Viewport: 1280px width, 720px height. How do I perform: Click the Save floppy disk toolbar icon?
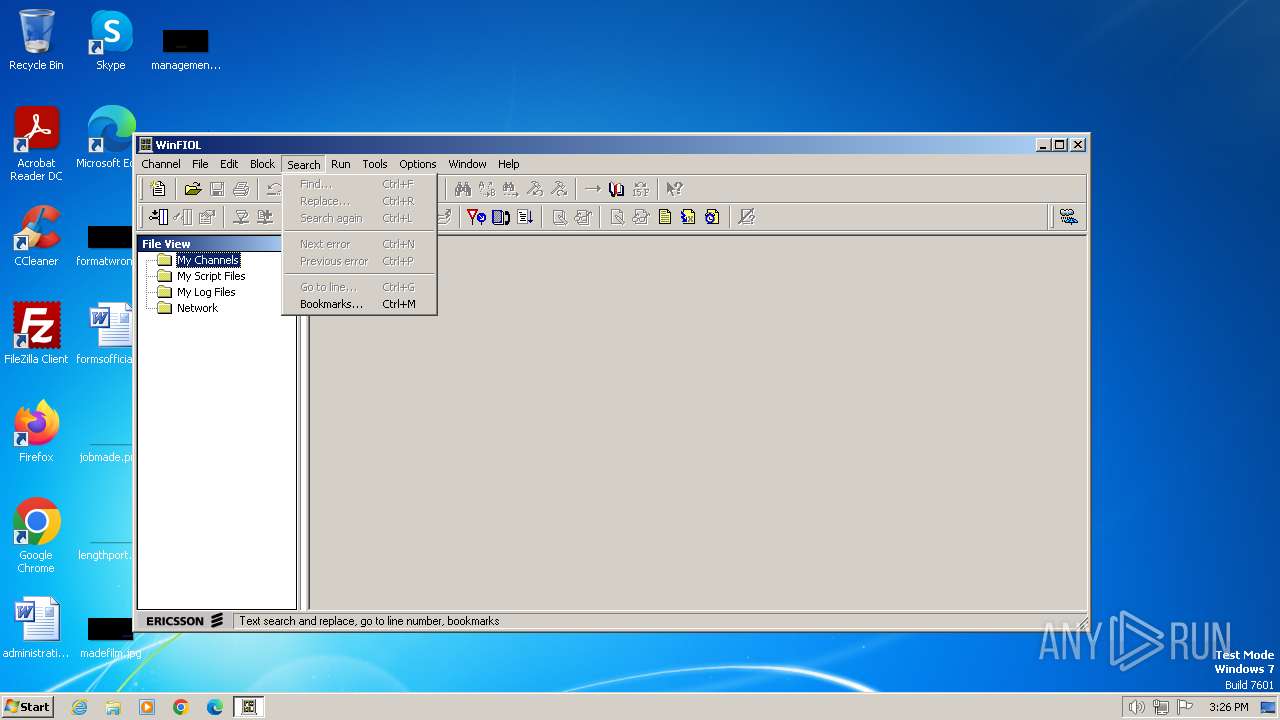coord(217,188)
